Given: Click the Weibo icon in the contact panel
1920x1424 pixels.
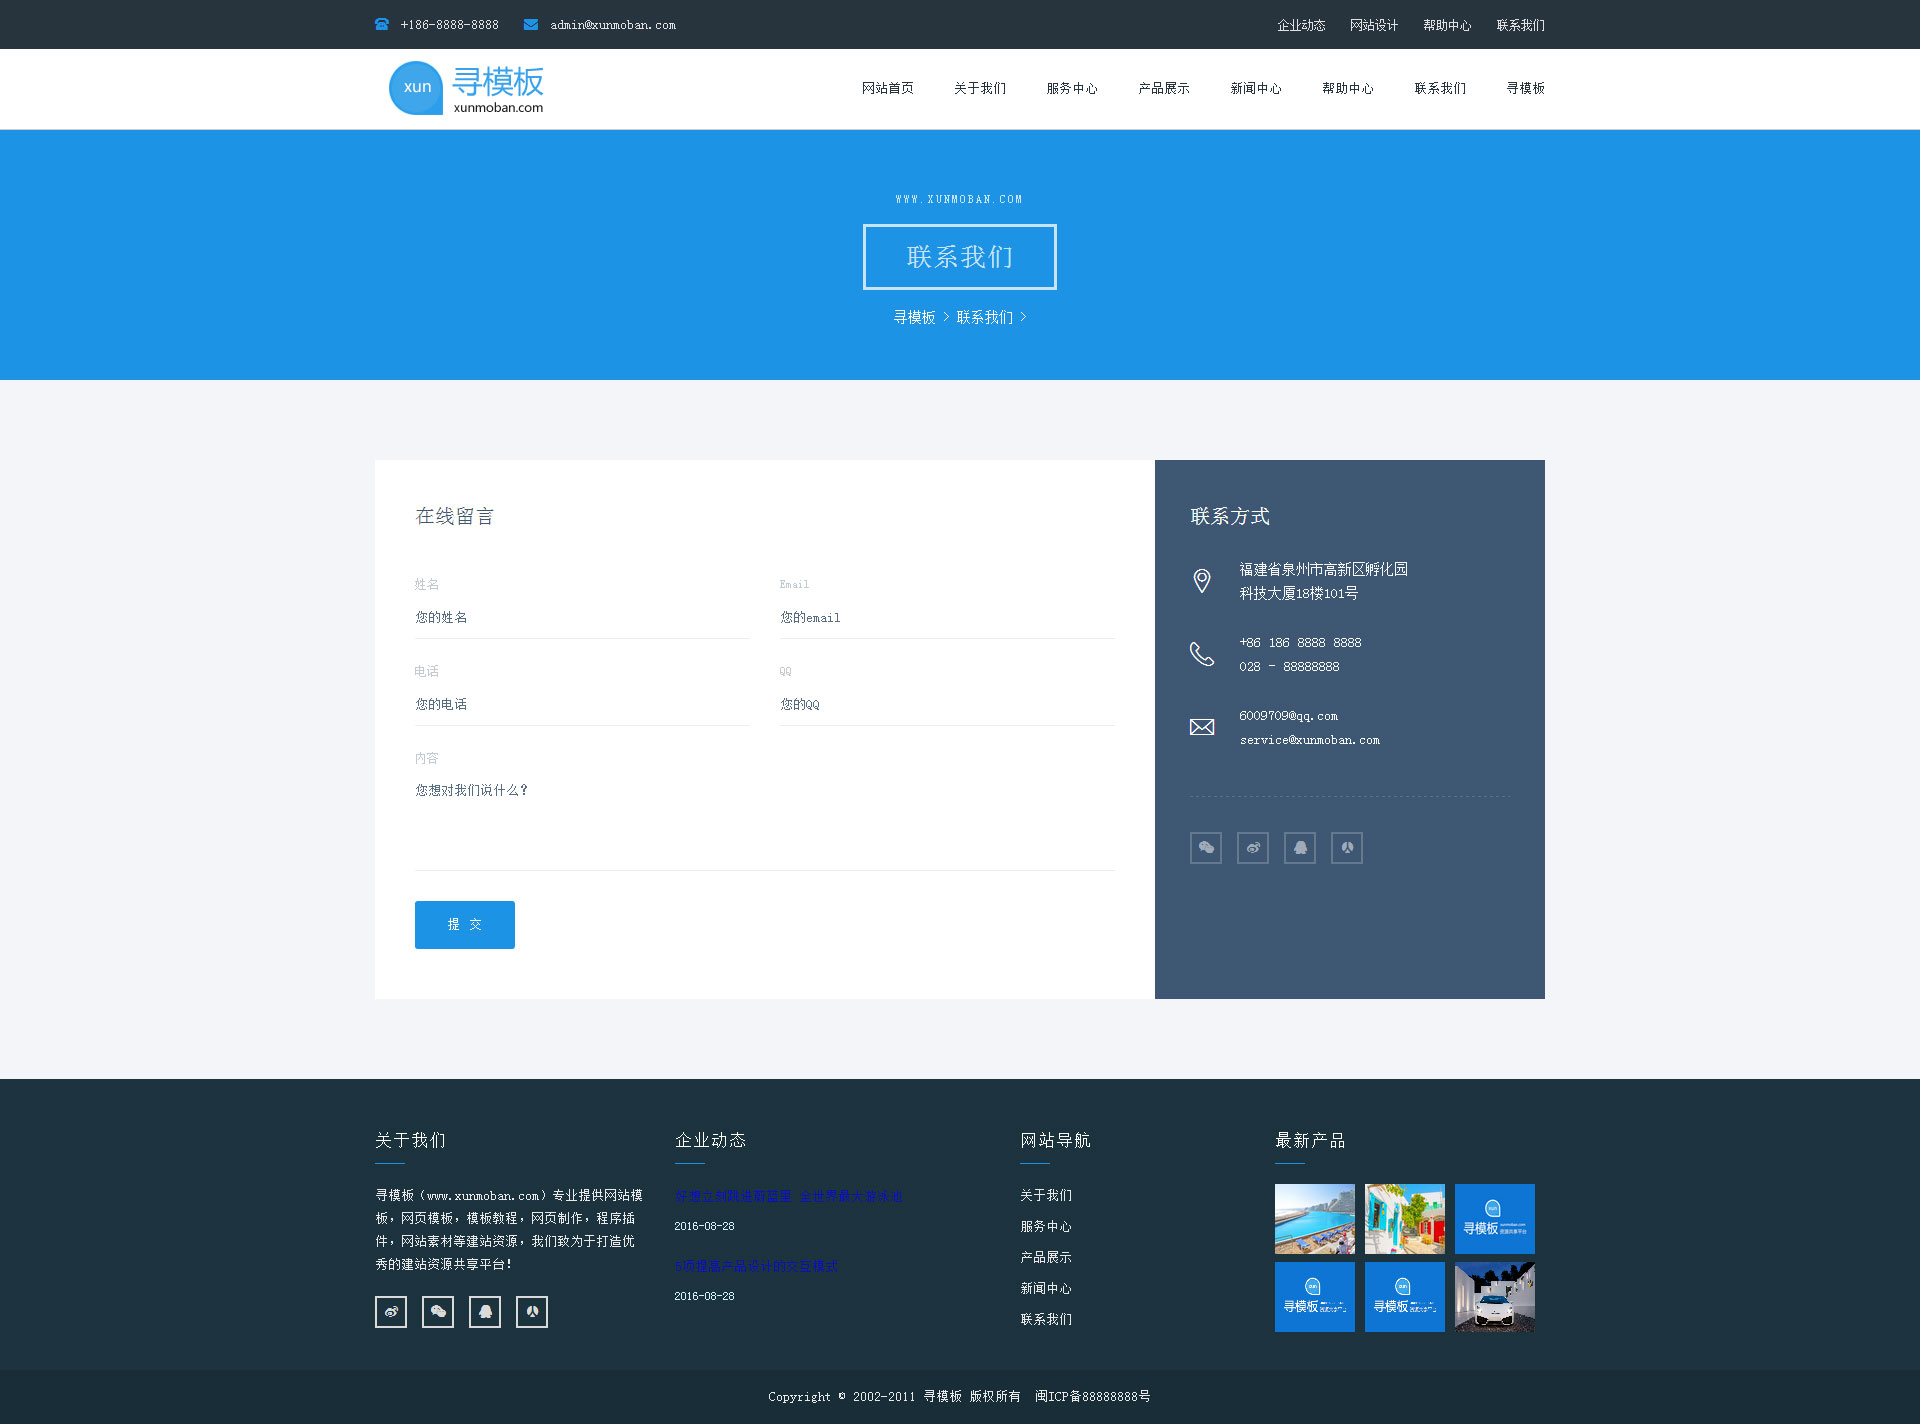Looking at the screenshot, I should (1253, 848).
